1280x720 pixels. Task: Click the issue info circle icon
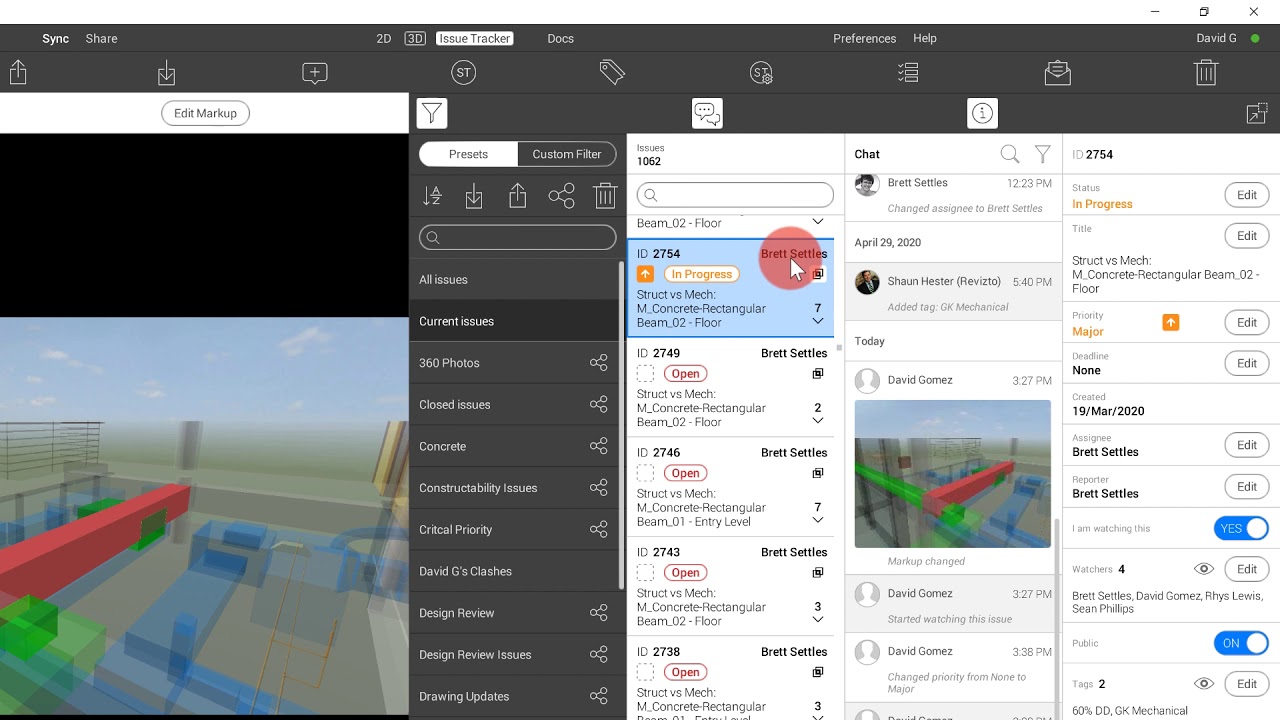982,113
